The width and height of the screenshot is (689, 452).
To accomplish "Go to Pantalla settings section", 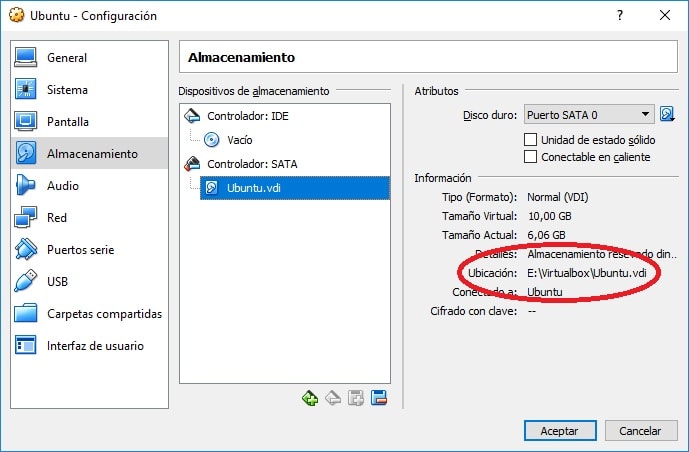I will [x=89, y=122].
